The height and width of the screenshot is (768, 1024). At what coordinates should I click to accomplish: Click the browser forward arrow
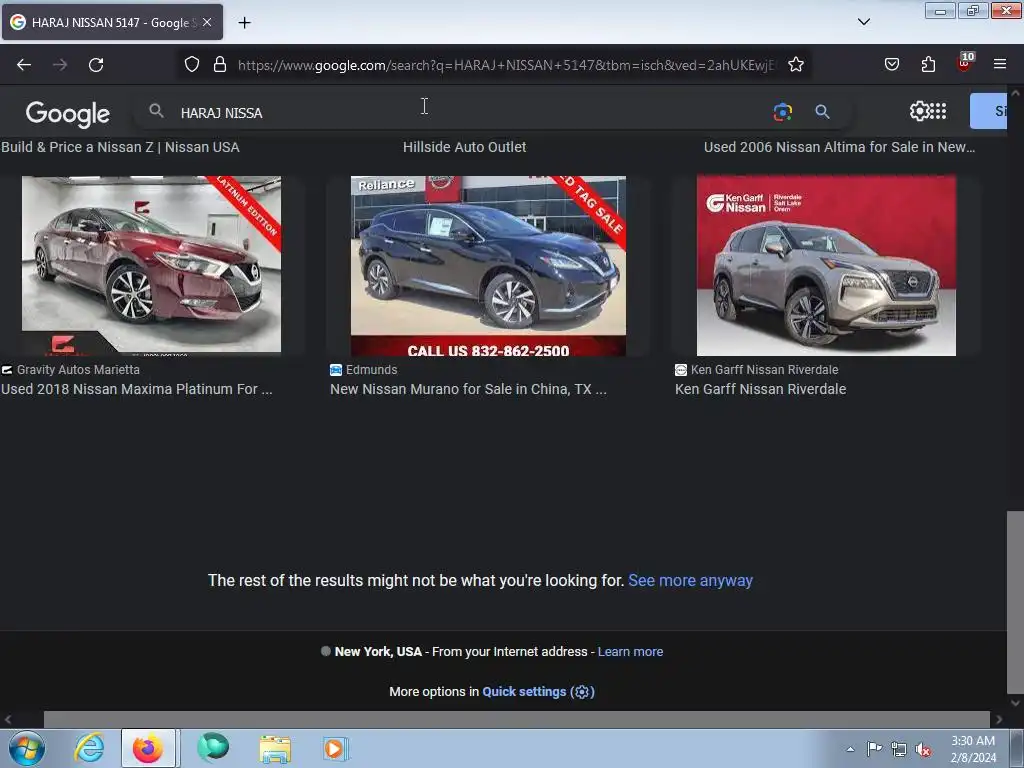tap(60, 65)
